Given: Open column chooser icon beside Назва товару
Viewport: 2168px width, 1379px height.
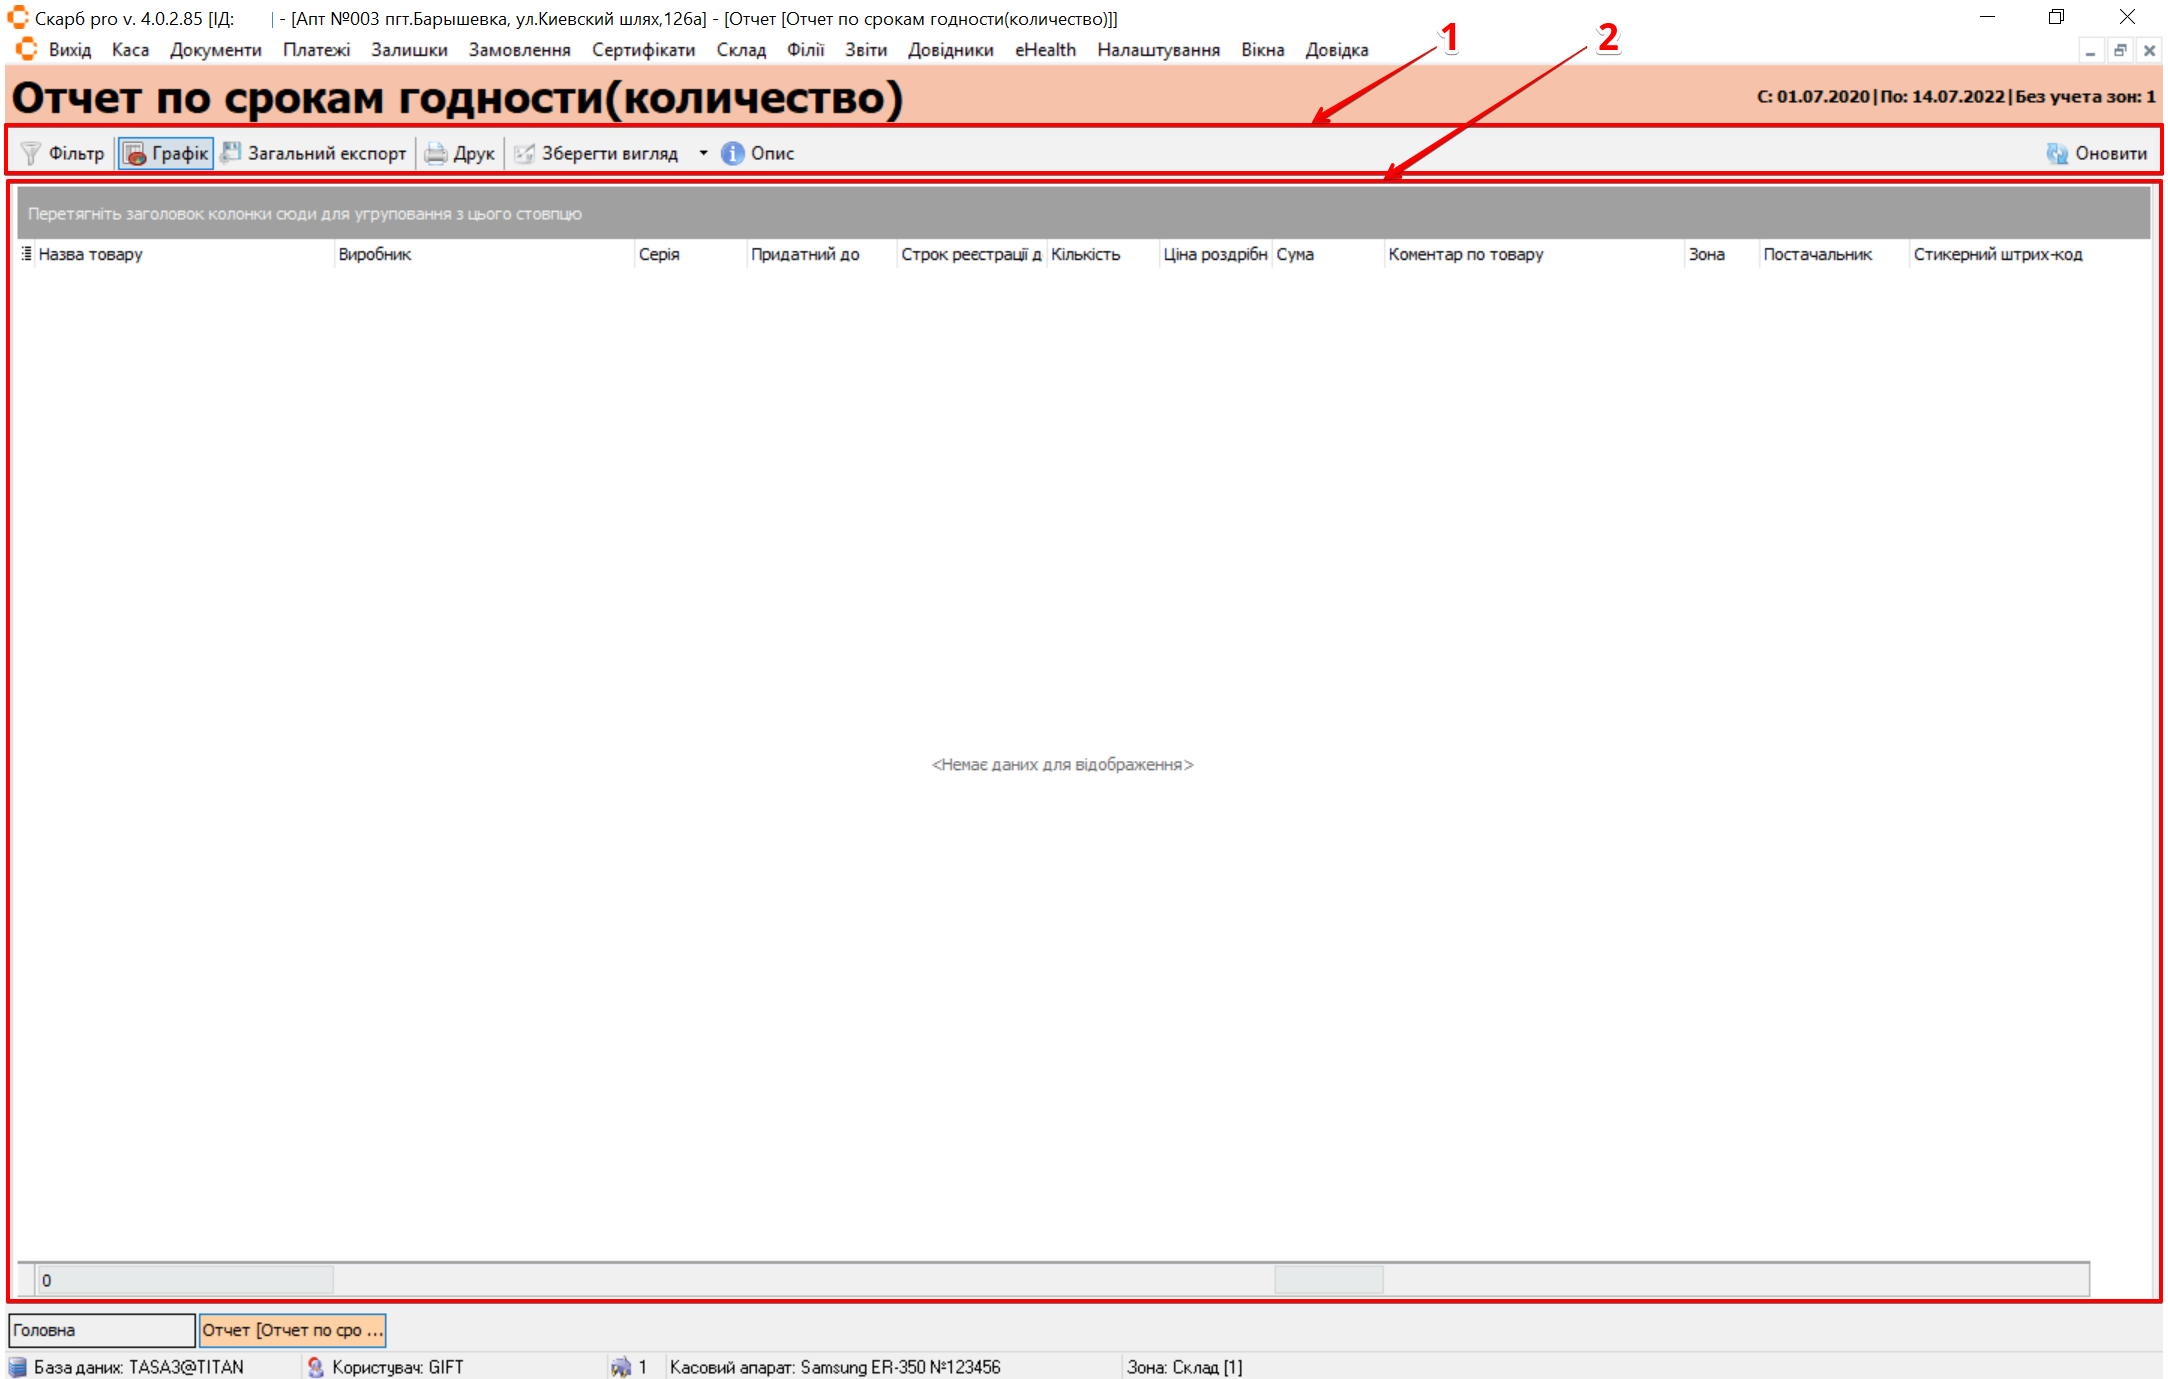Looking at the screenshot, I should [x=26, y=254].
